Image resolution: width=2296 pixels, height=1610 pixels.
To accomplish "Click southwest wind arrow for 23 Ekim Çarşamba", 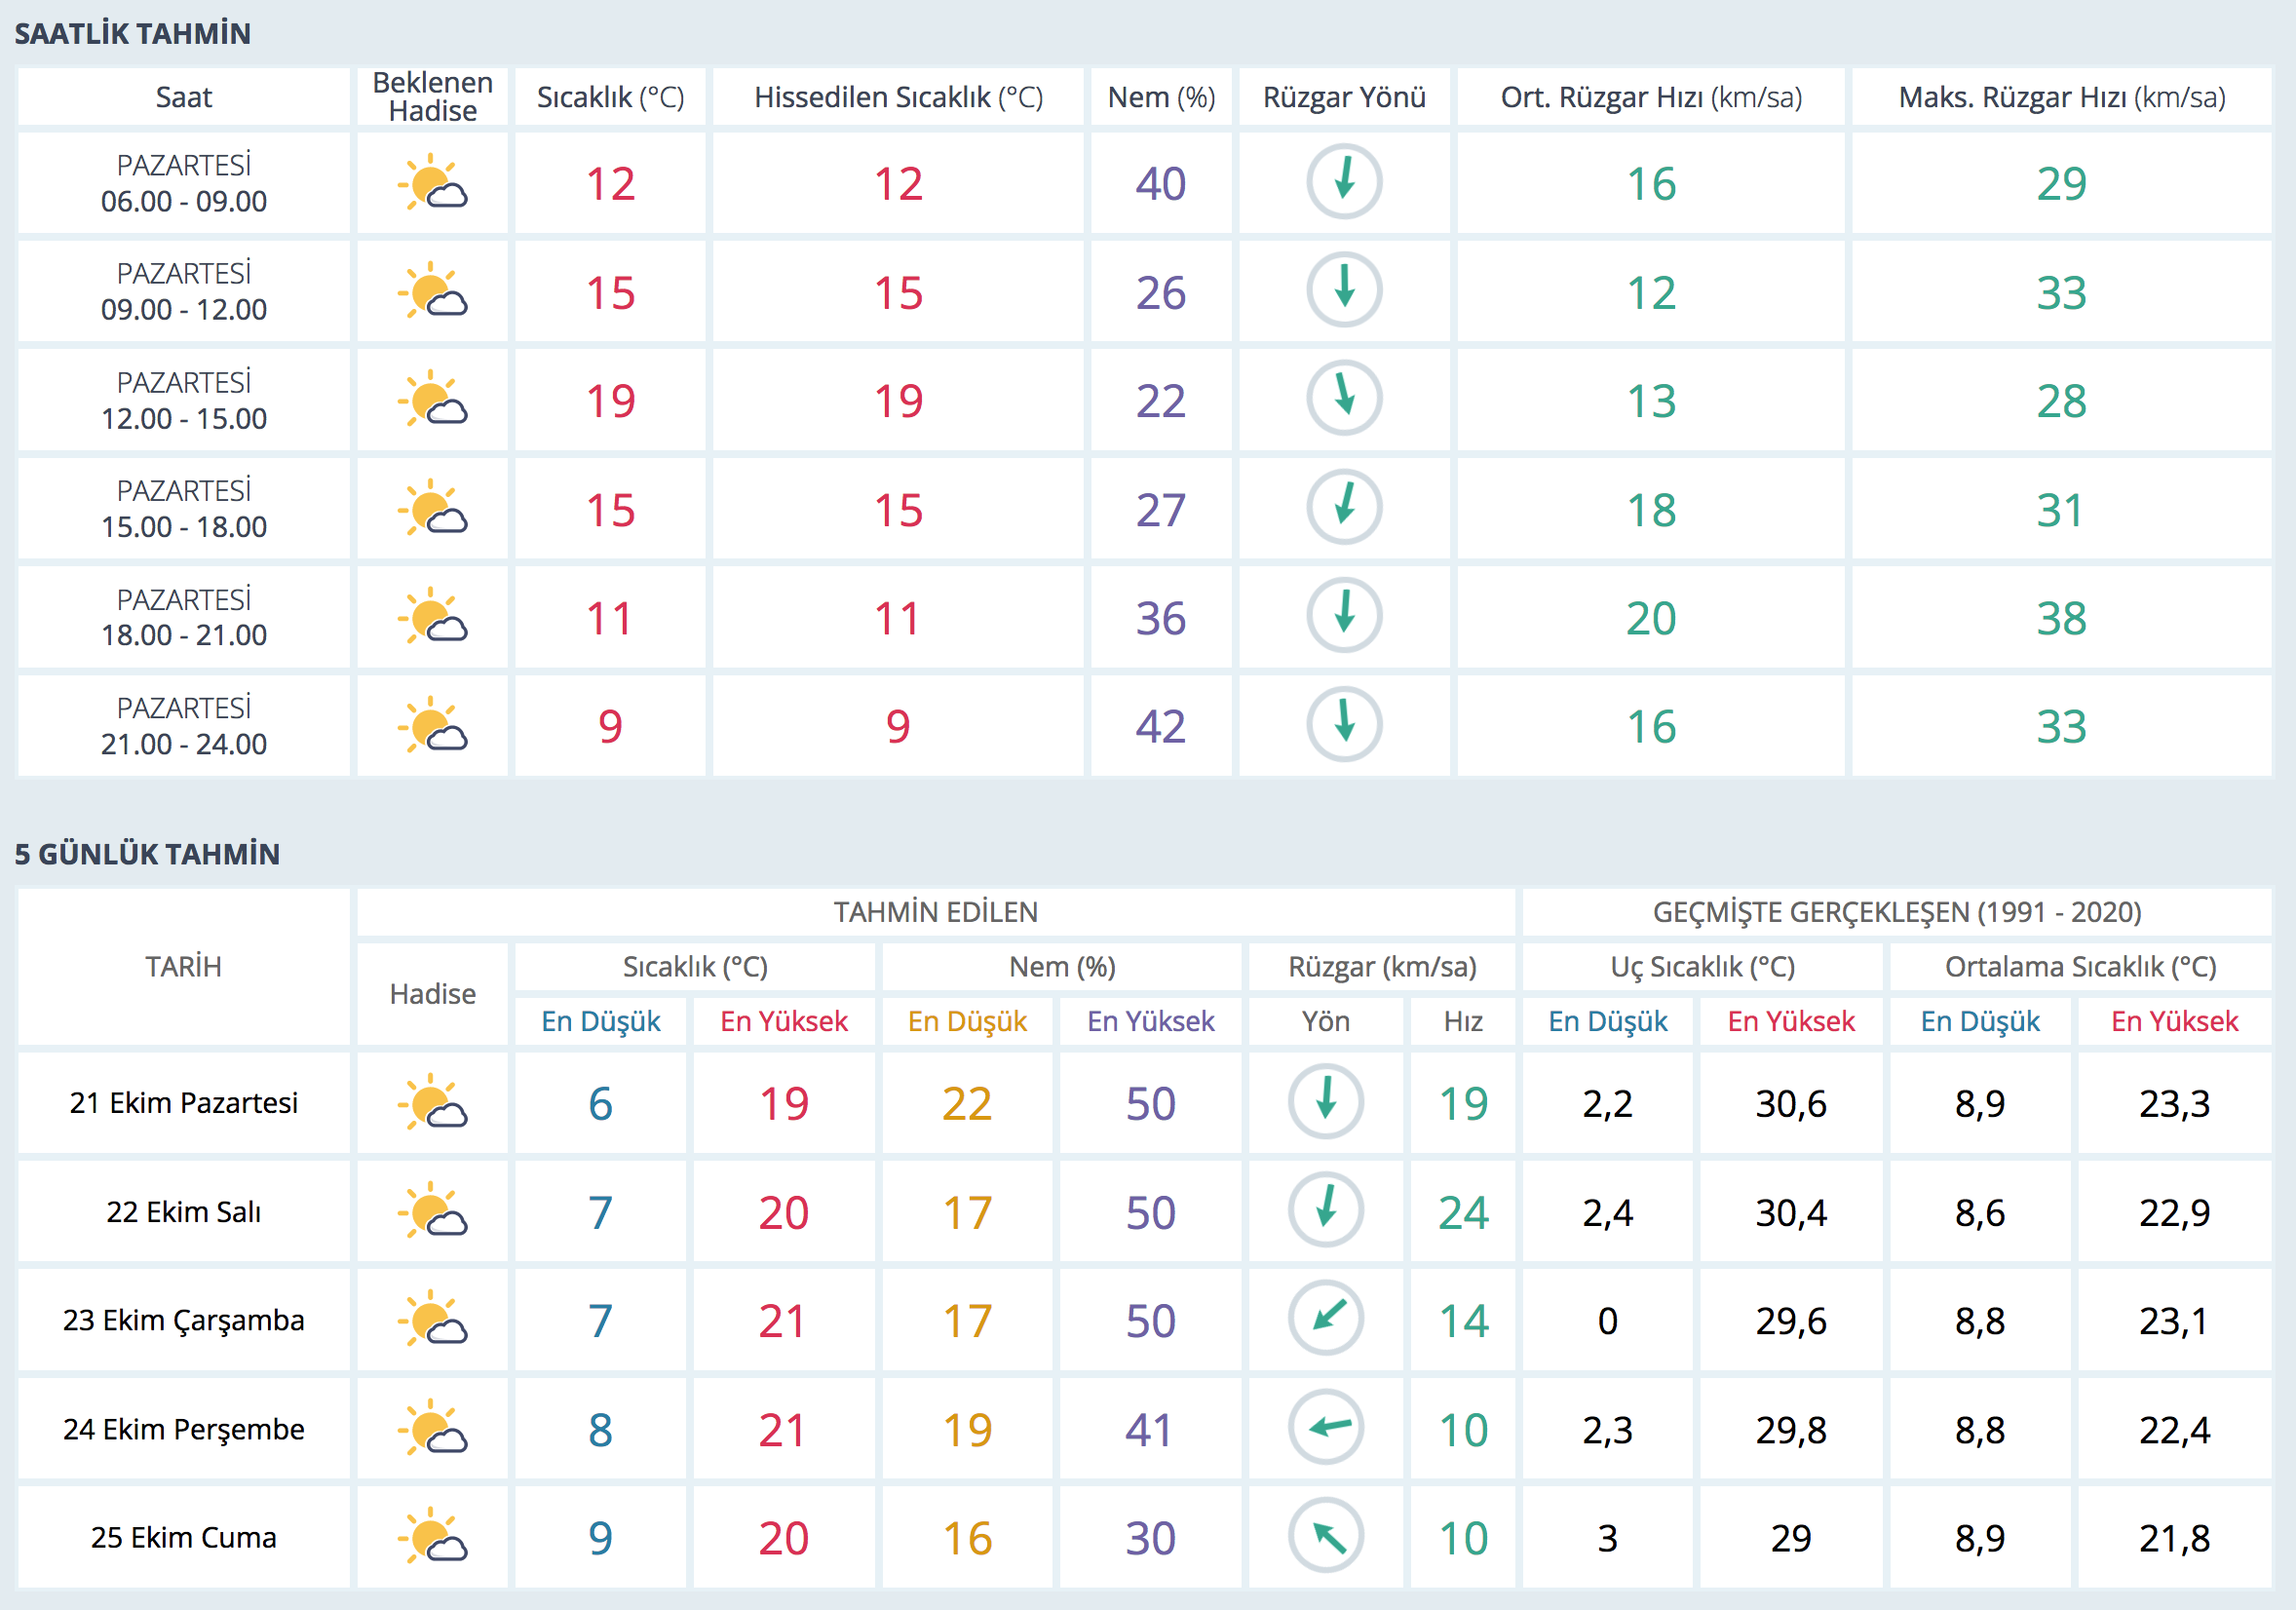I will 1326,1318.
